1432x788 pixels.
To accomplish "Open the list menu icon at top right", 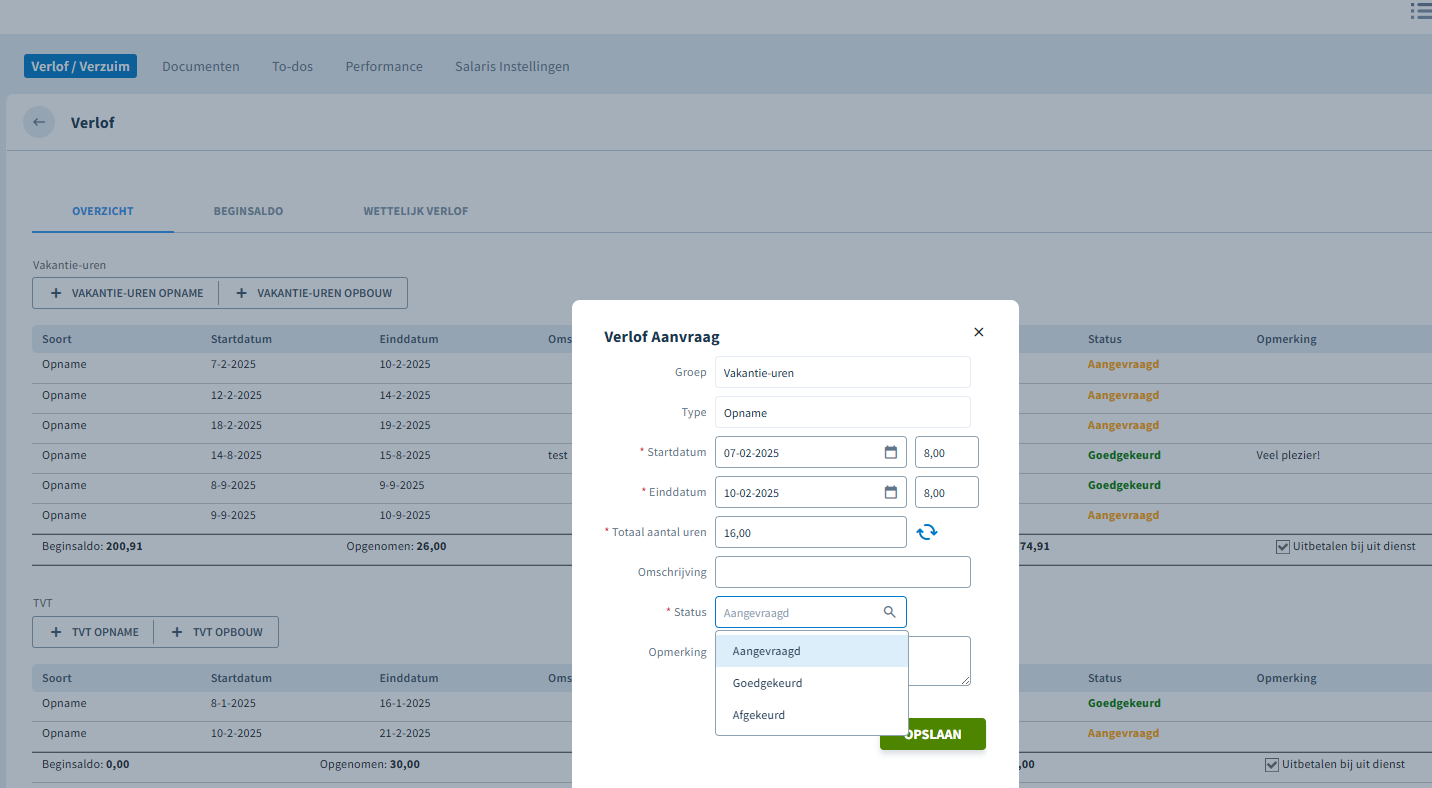I will (1421, 11).
